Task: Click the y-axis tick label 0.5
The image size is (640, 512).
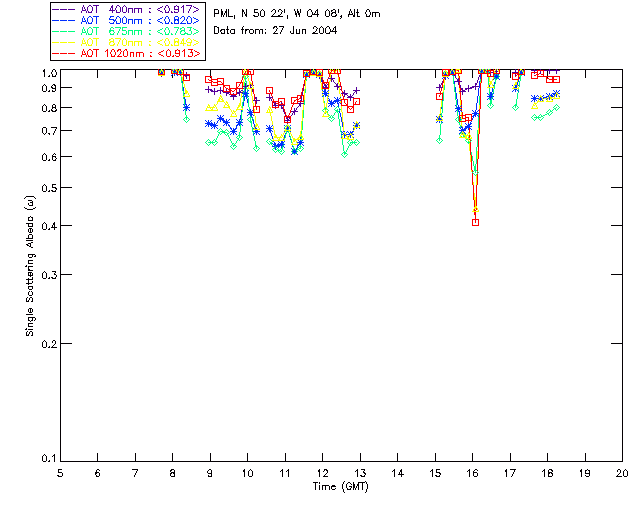Action: [x=49, y=188]
